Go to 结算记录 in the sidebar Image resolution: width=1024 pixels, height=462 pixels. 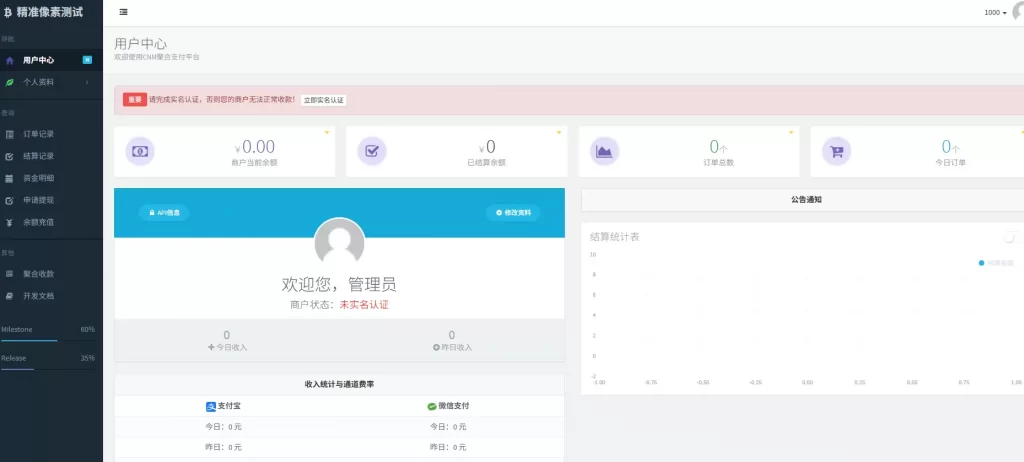click(x=51, y=156)
